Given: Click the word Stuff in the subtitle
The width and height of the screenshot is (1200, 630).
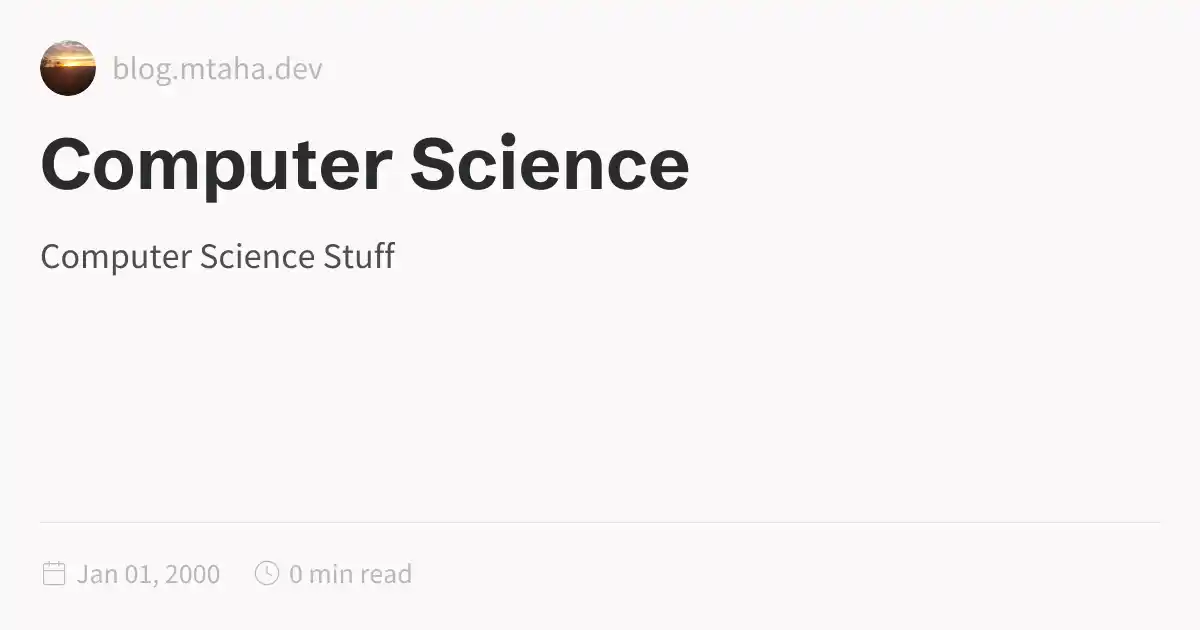Looking at the screenshot, I should (359, 257).
